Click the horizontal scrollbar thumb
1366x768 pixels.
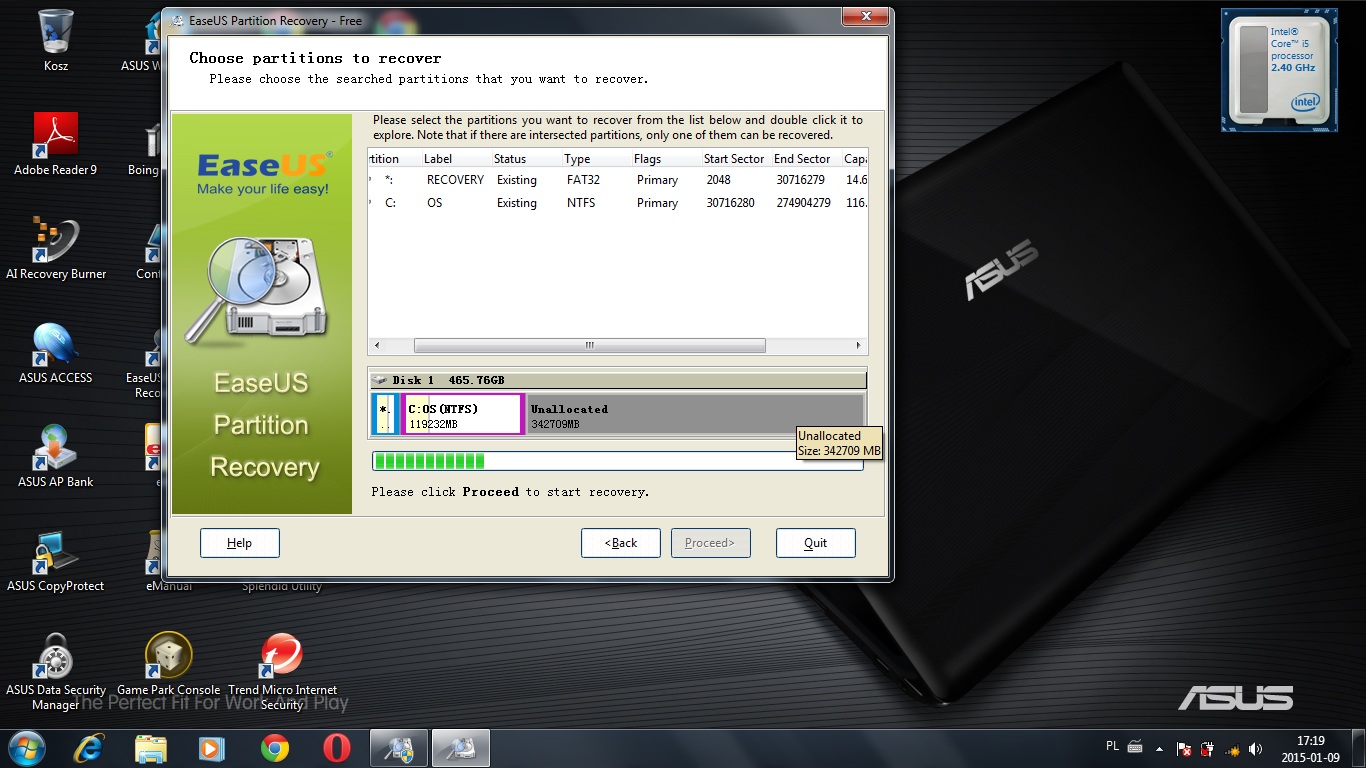590,346
